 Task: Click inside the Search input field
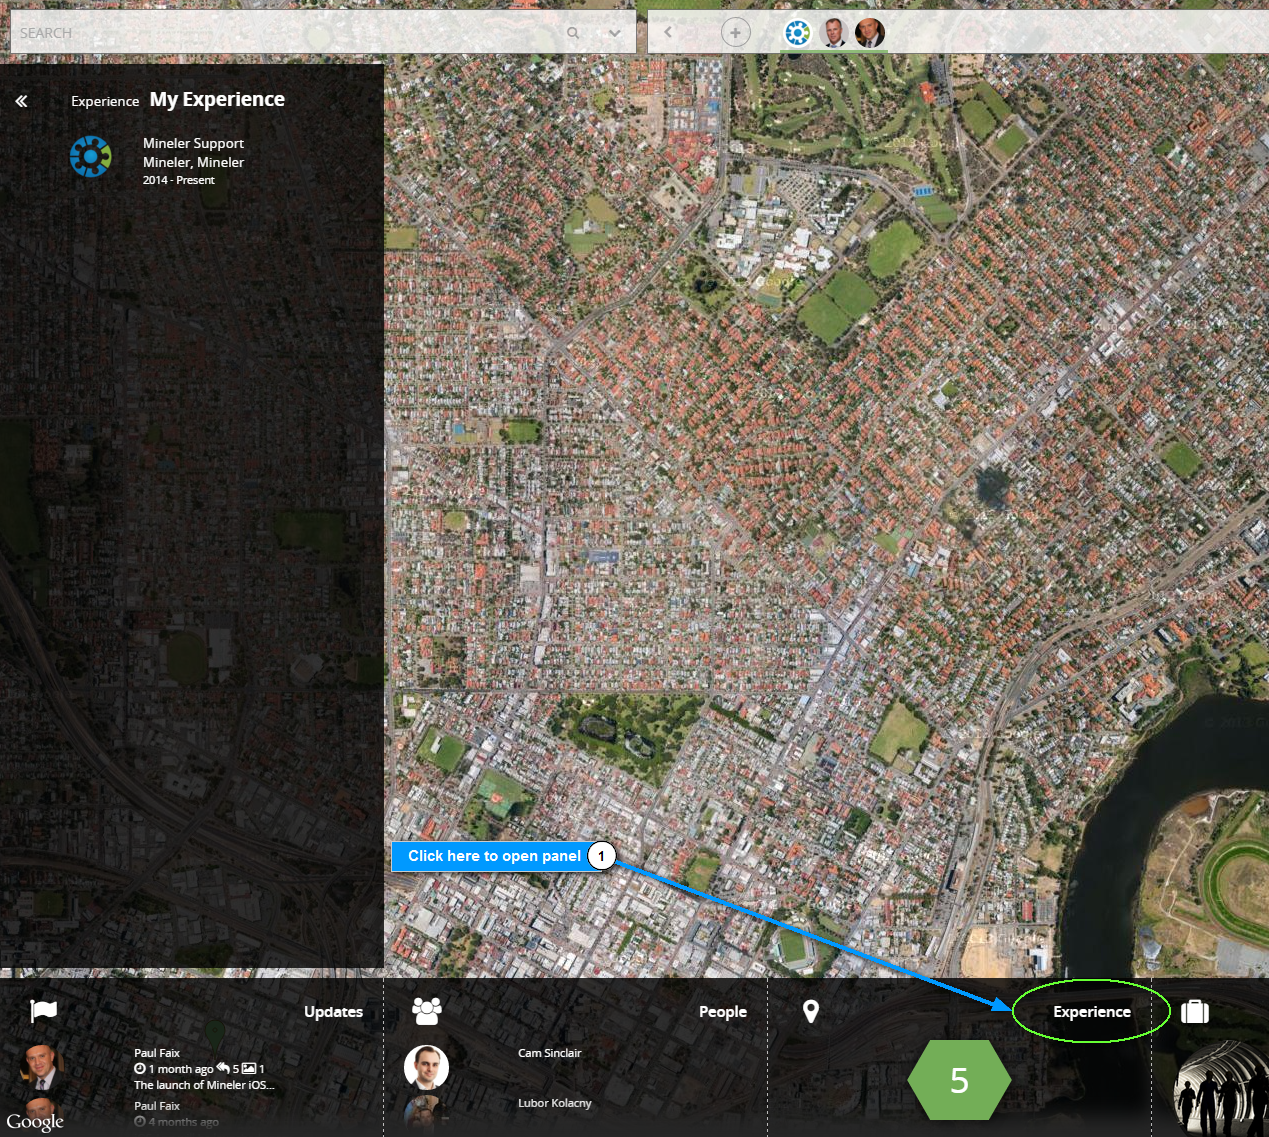[280, 33]
